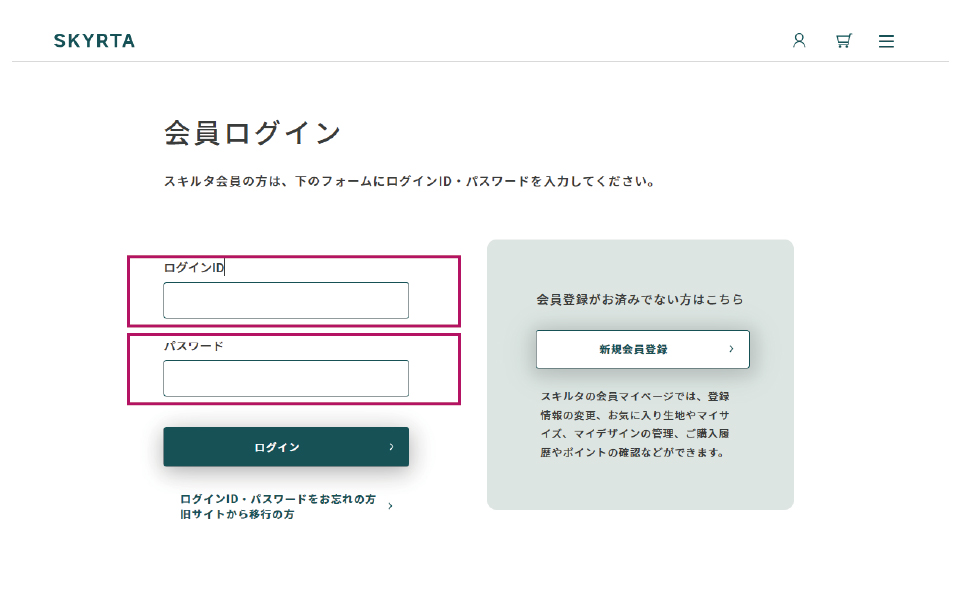
Task: Click the 会員ログイン page heading
Action: point(252,133)
